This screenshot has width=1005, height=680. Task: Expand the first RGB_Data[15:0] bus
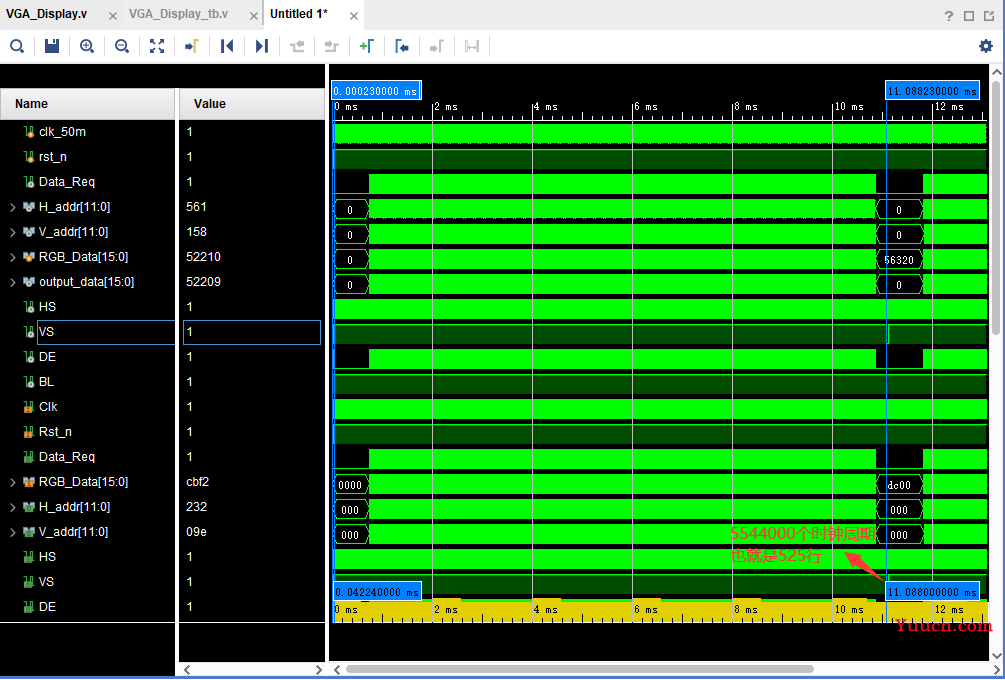[12, 257]
